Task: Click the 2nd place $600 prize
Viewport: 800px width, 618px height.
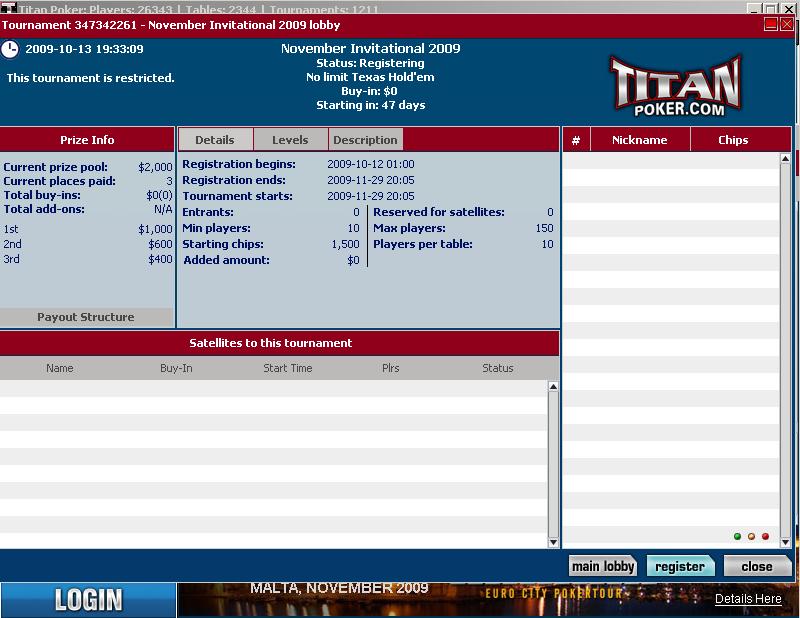Action: 161,244
